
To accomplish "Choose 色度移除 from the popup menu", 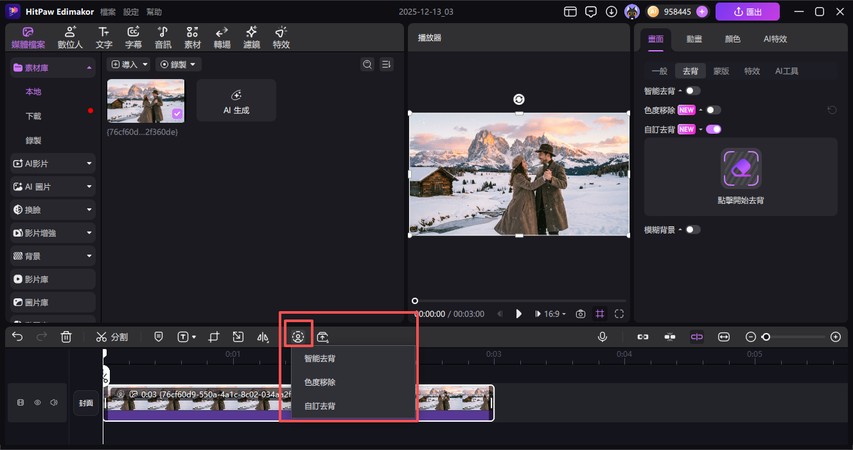I will coord(320,382).
